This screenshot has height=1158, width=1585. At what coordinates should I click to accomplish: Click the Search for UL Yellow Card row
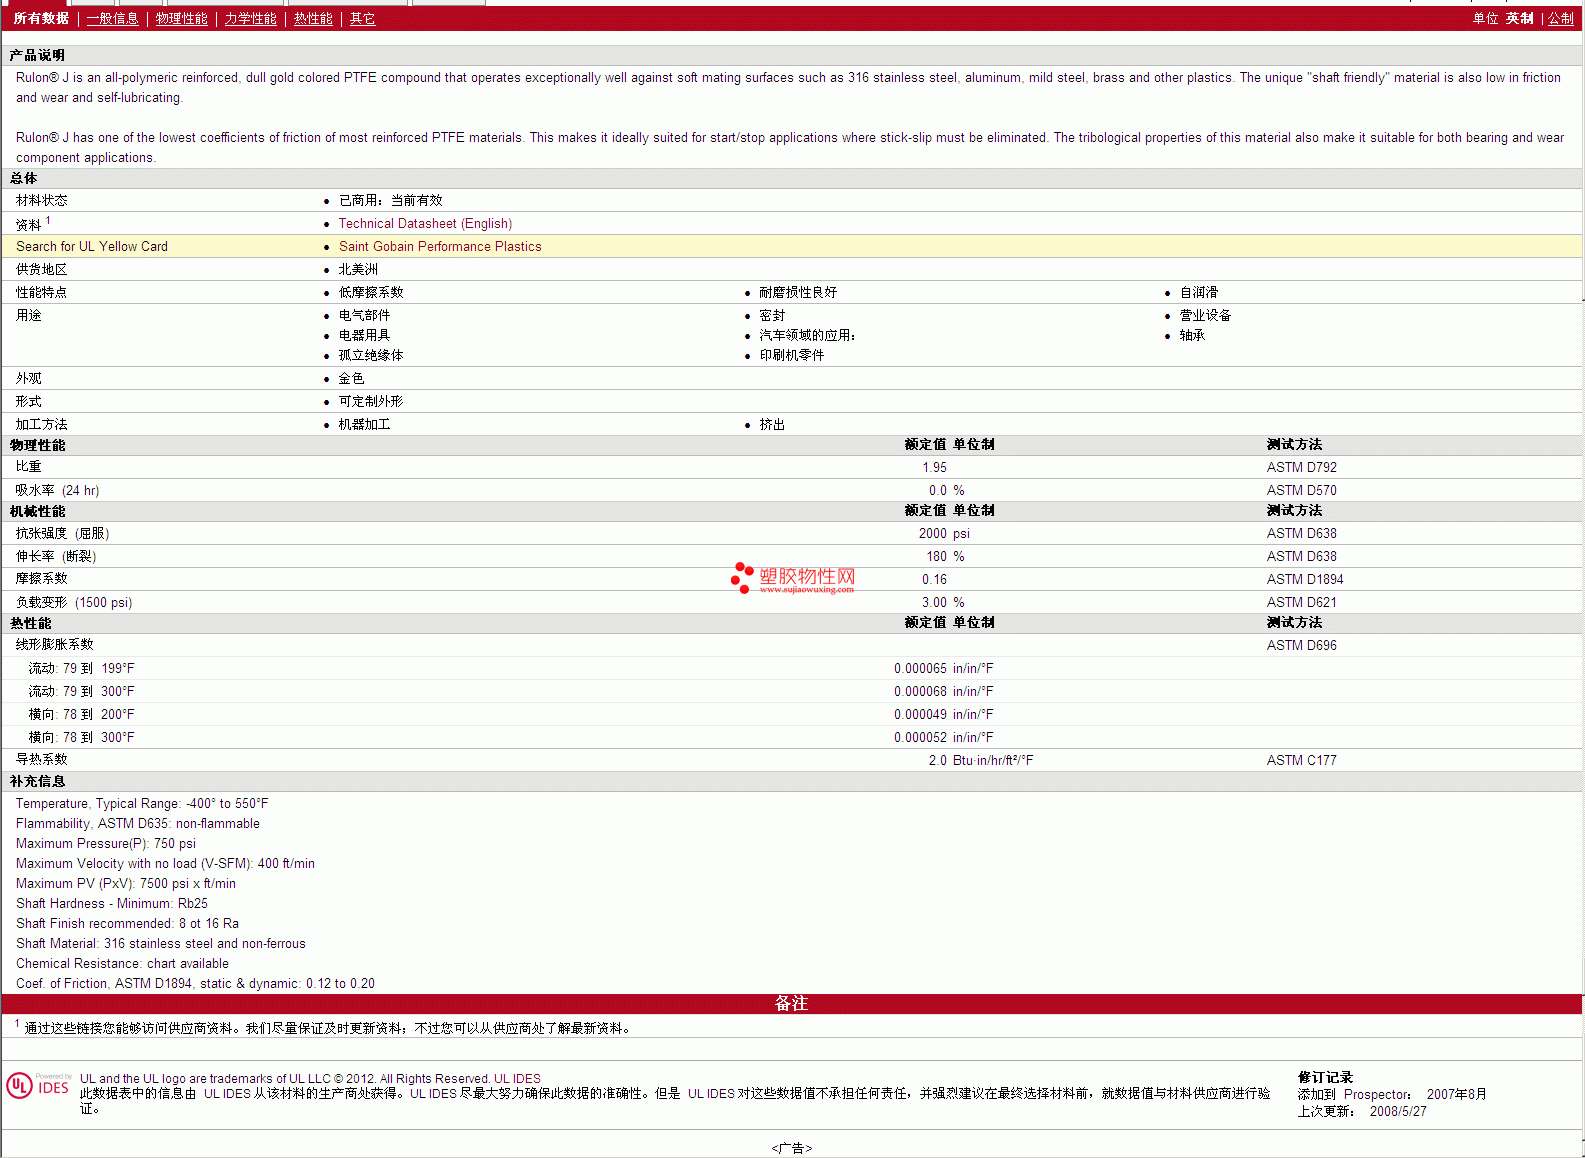pos(92,247)
